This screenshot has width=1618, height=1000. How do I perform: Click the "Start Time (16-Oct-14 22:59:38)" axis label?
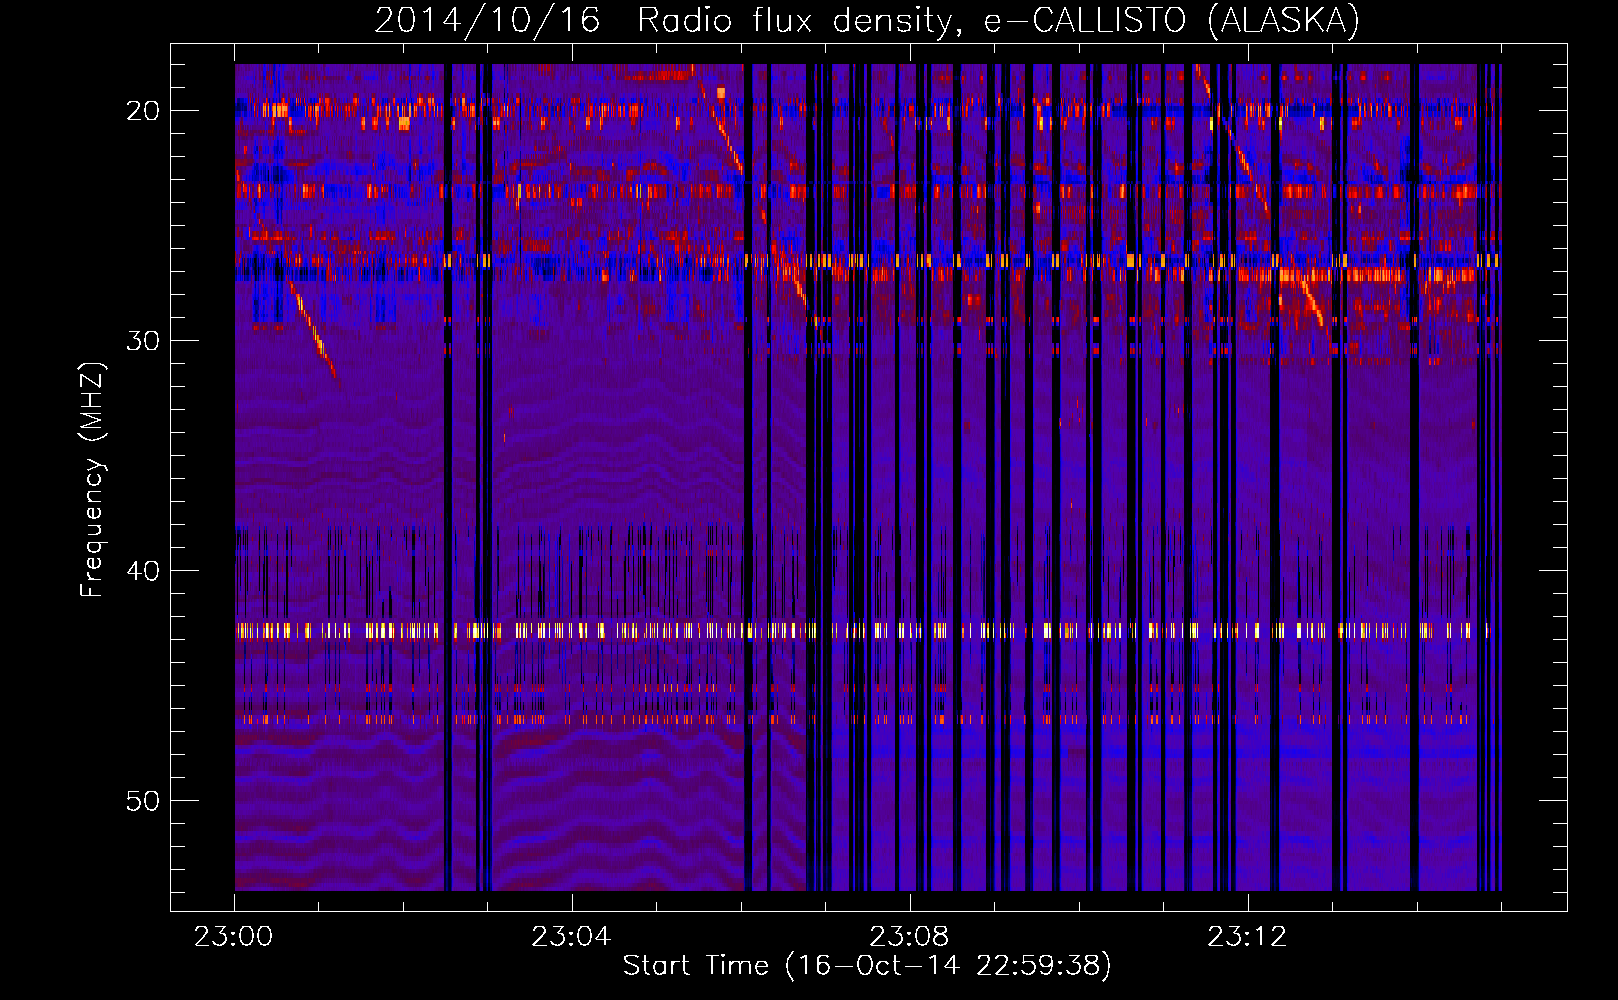tap(867, 966)
